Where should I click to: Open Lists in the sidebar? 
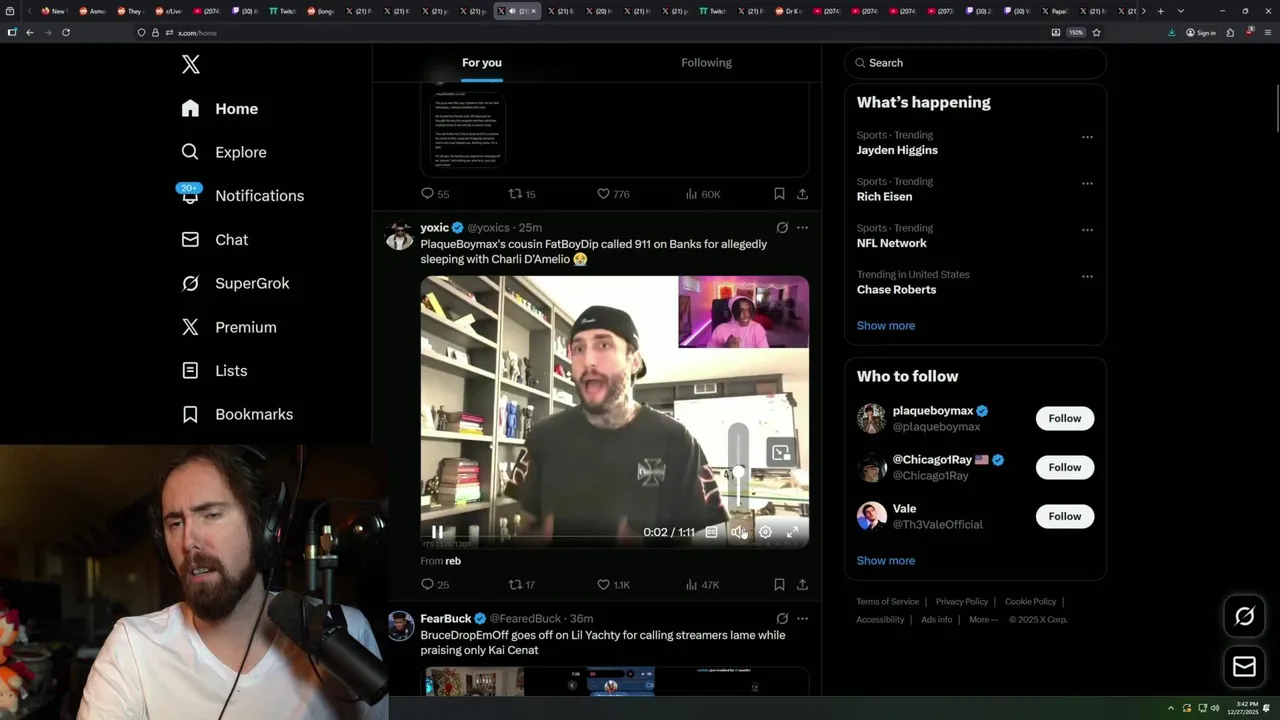214,371
